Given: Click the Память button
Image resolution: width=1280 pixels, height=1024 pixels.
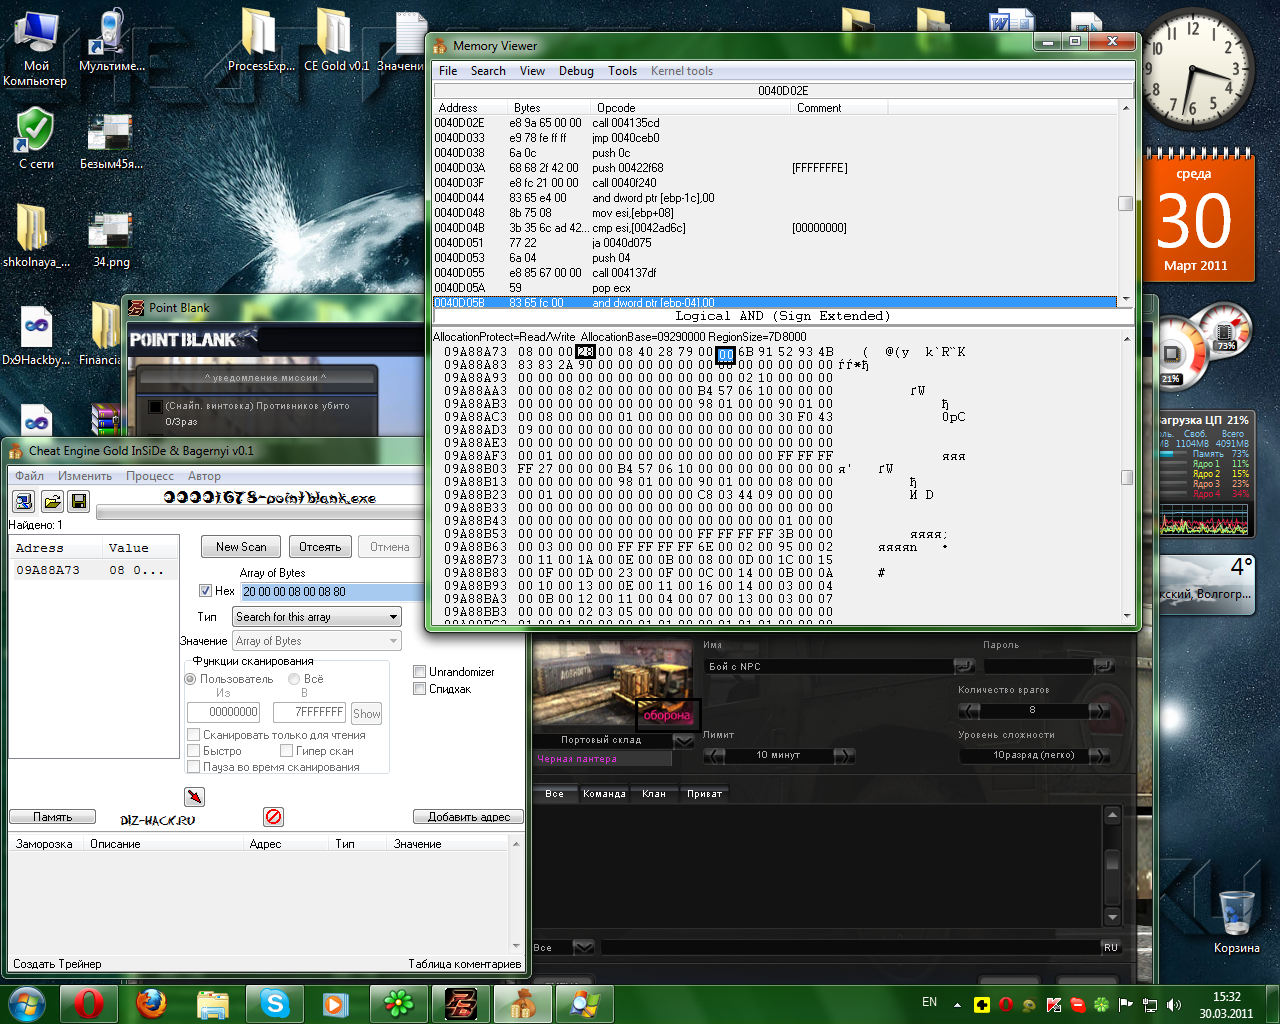Looking at the screenshot, I should (x=52, y=817).
